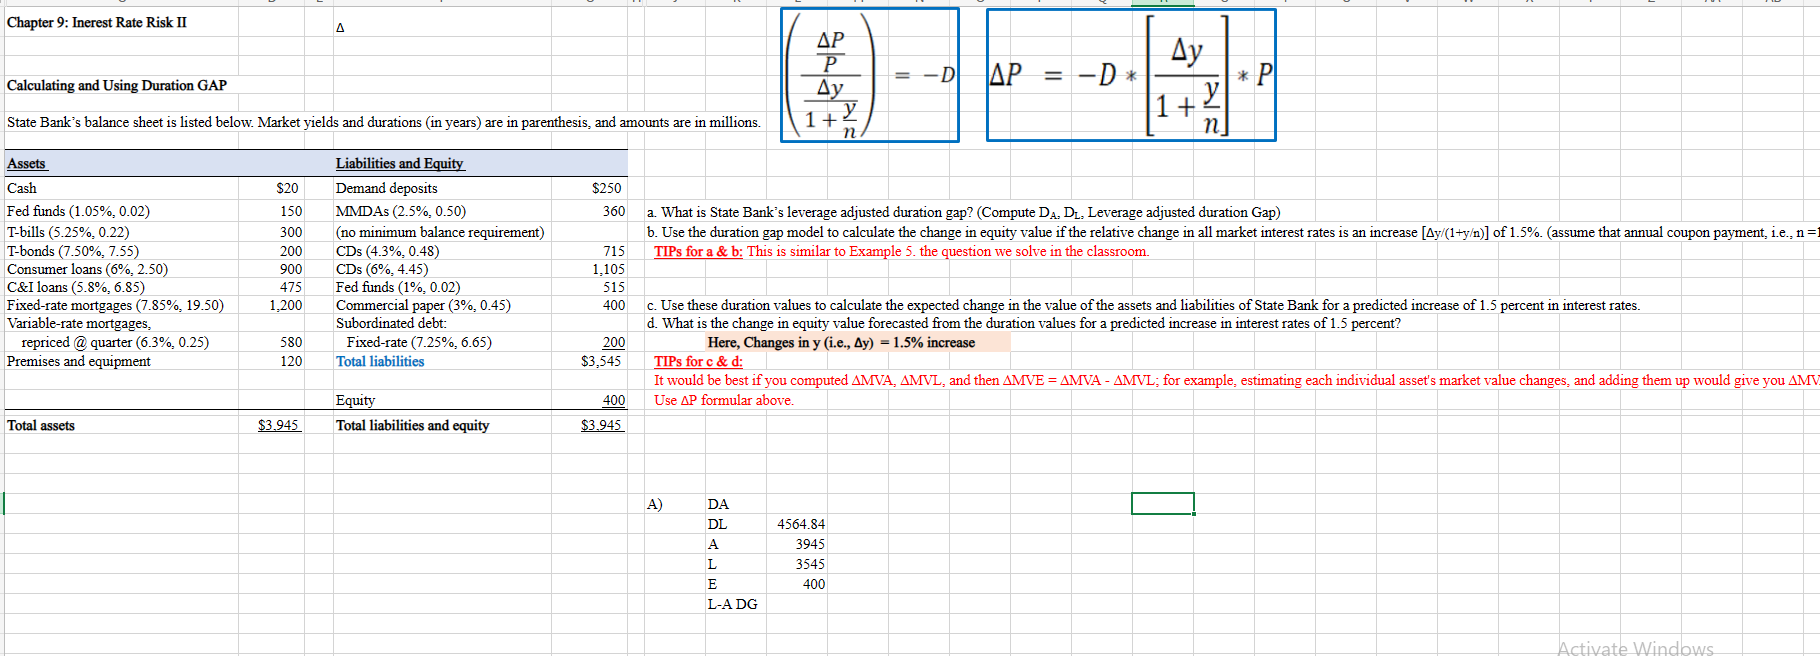Select the 'Fixed-rate (7.25%, 6.65)' subordinated debt cell
The image size is (1820, 656).
[419, 342]
